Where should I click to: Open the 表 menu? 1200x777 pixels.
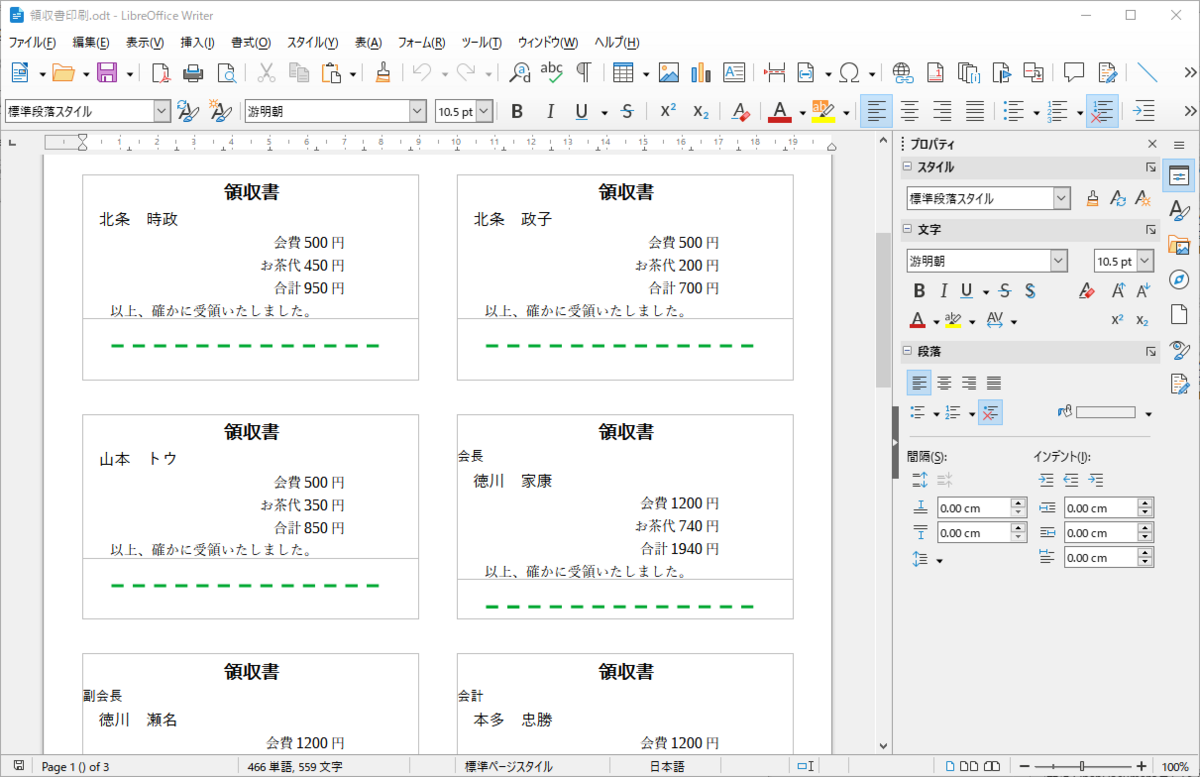(x=369, y=43)
